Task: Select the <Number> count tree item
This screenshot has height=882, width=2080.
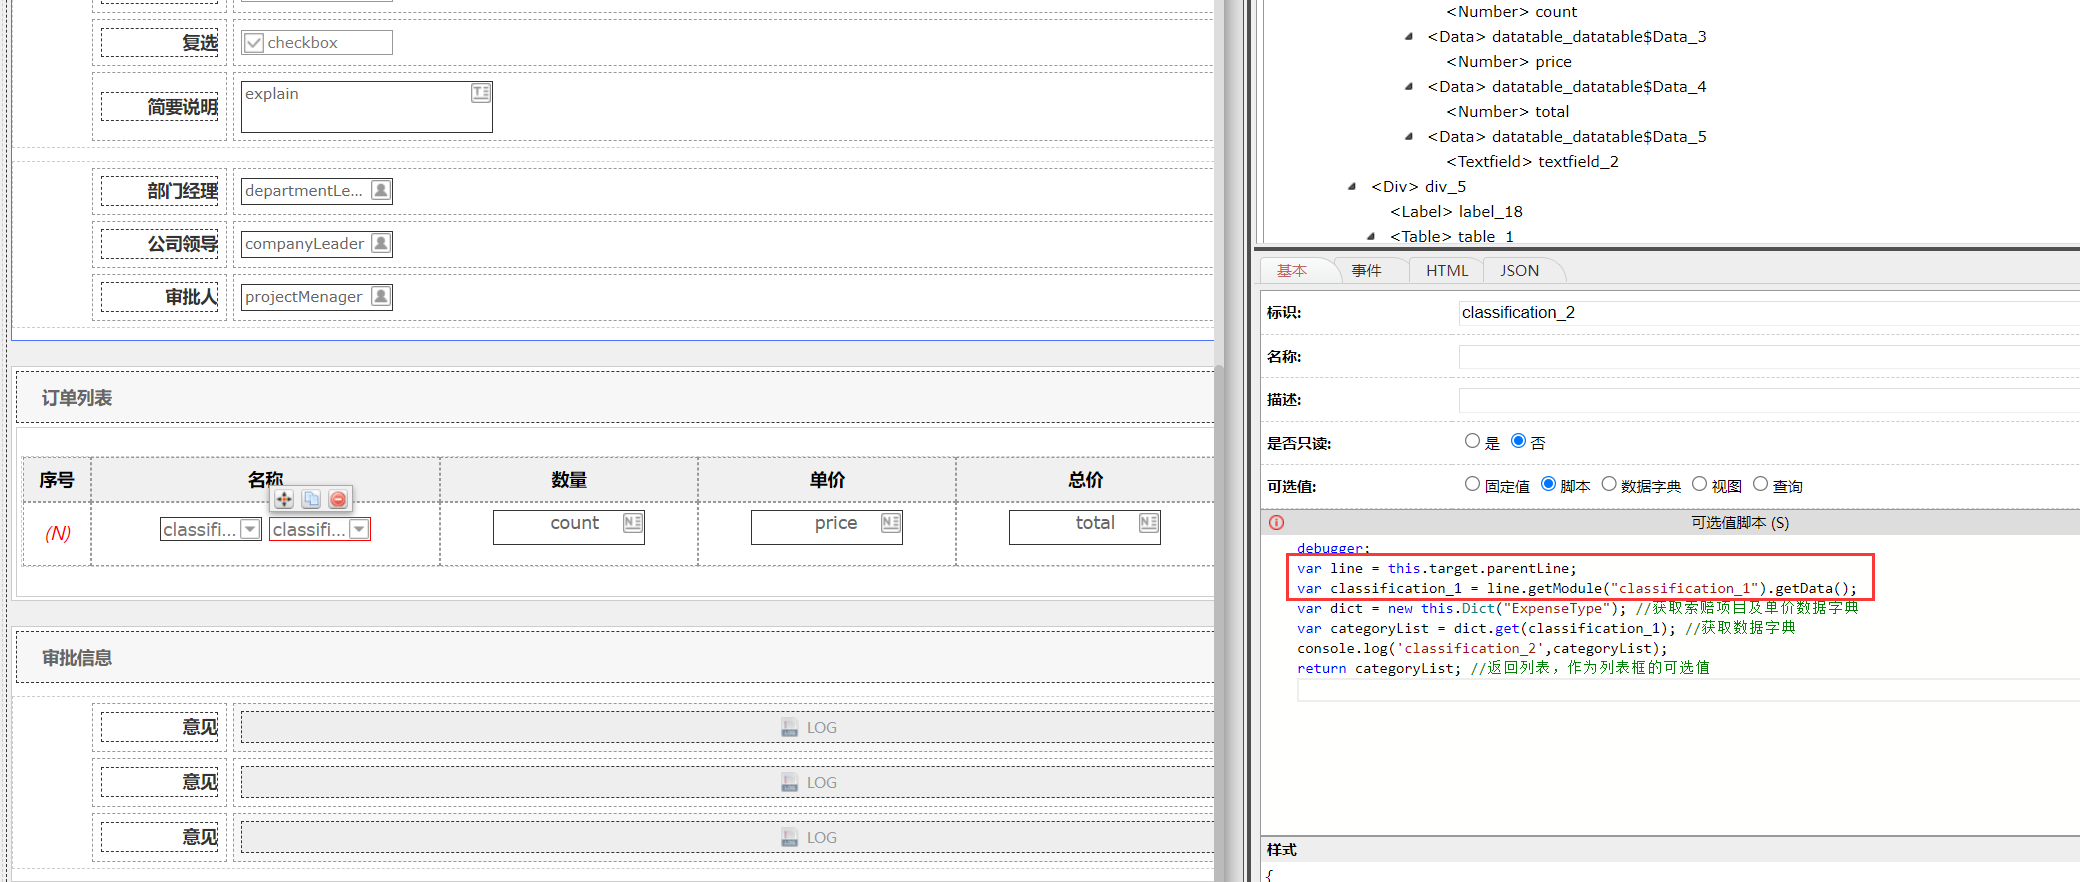Action: 1511,12
